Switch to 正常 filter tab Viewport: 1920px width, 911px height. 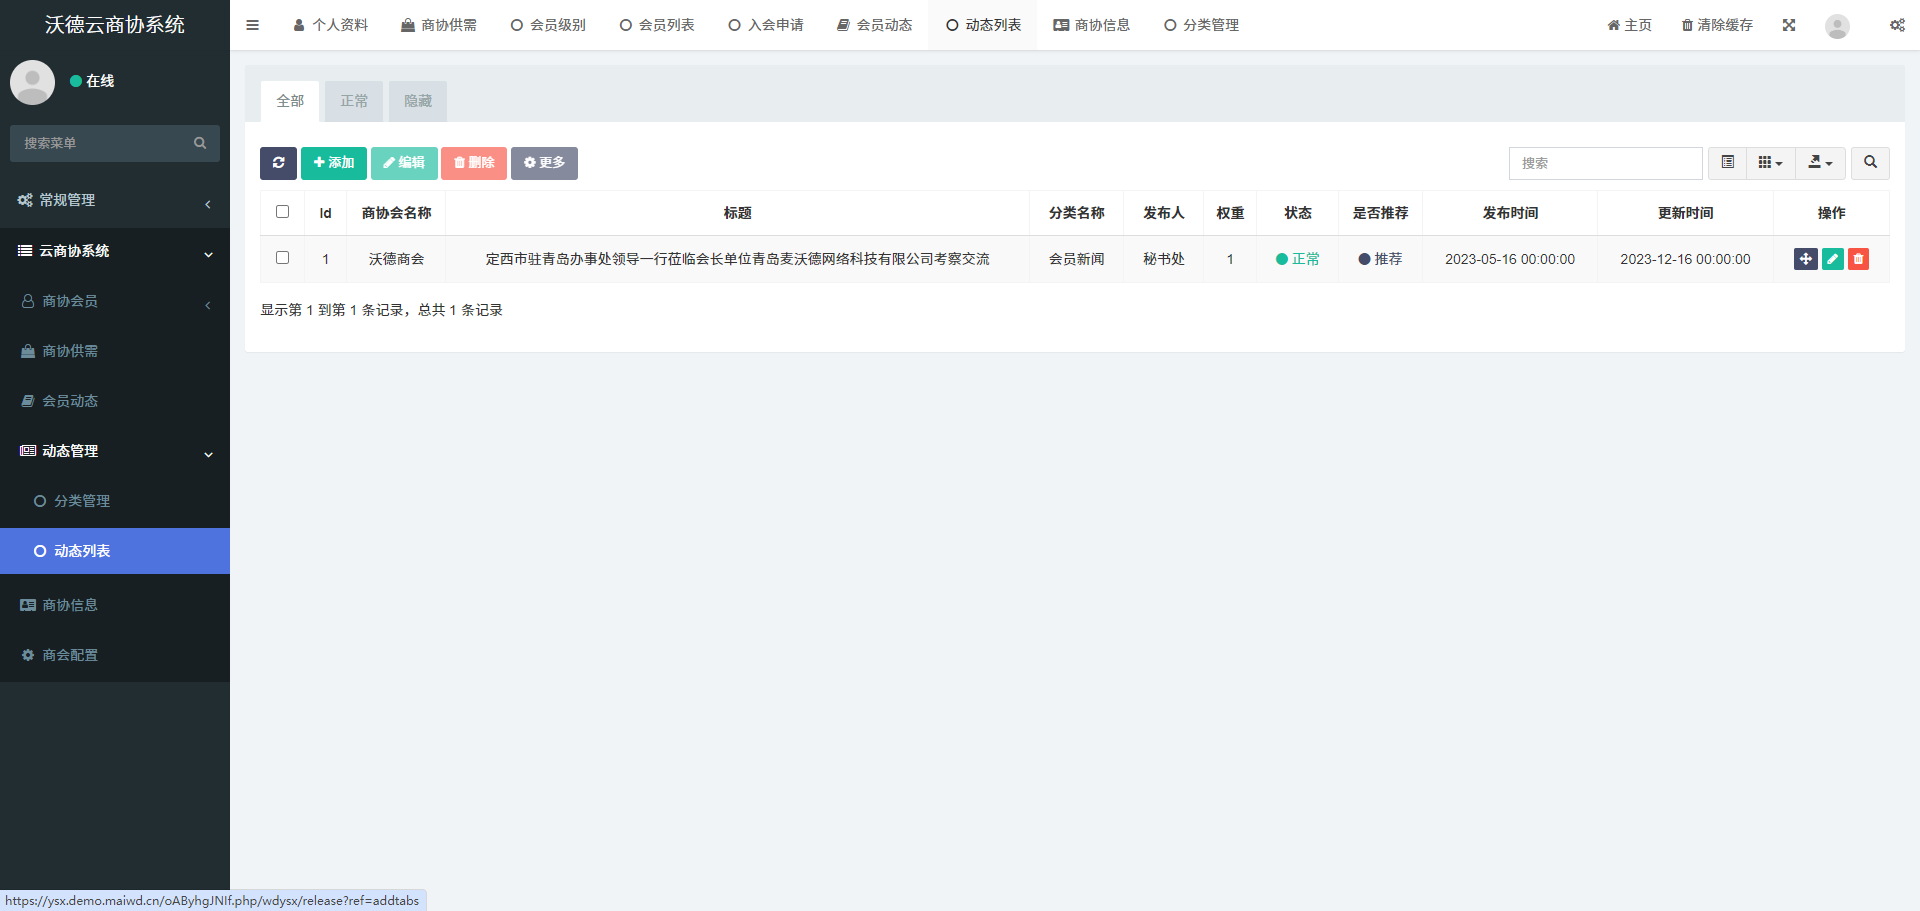pos(354,101)
